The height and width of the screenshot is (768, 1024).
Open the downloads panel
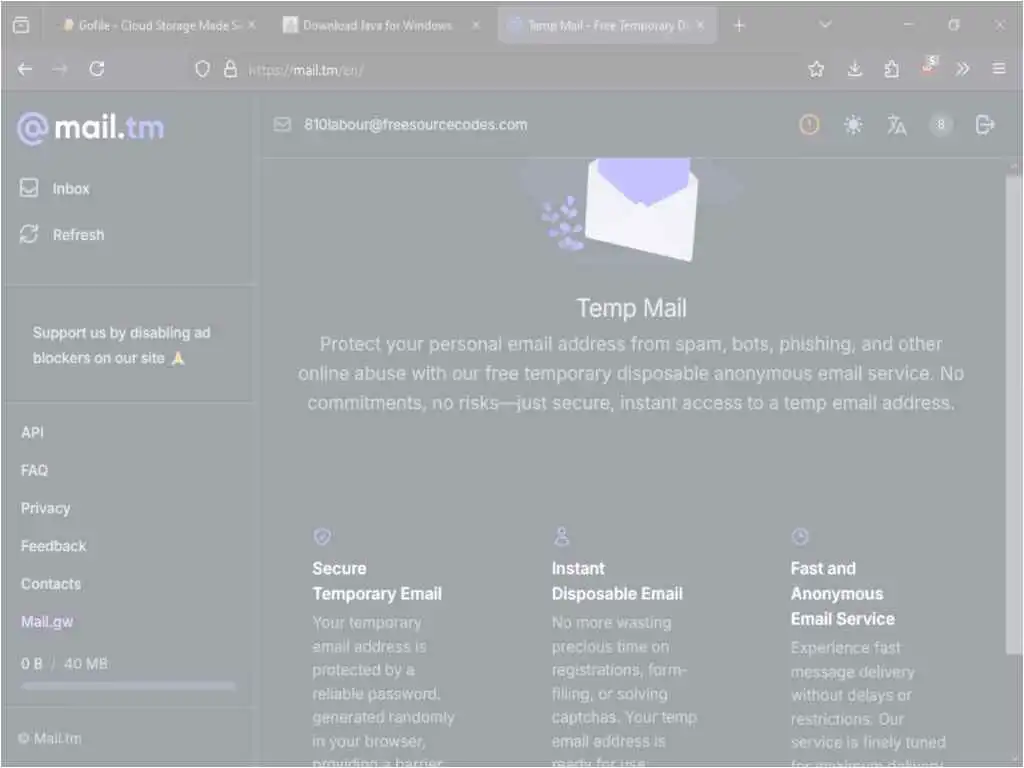(854, 69)
